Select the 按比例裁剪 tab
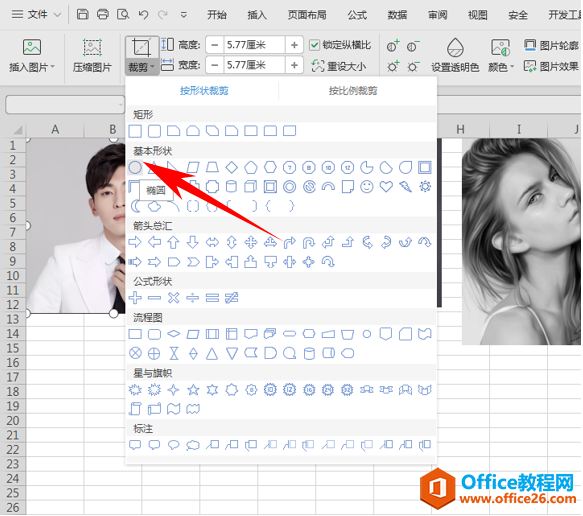This screenshot has width=583, height=516. pos(353,90)
